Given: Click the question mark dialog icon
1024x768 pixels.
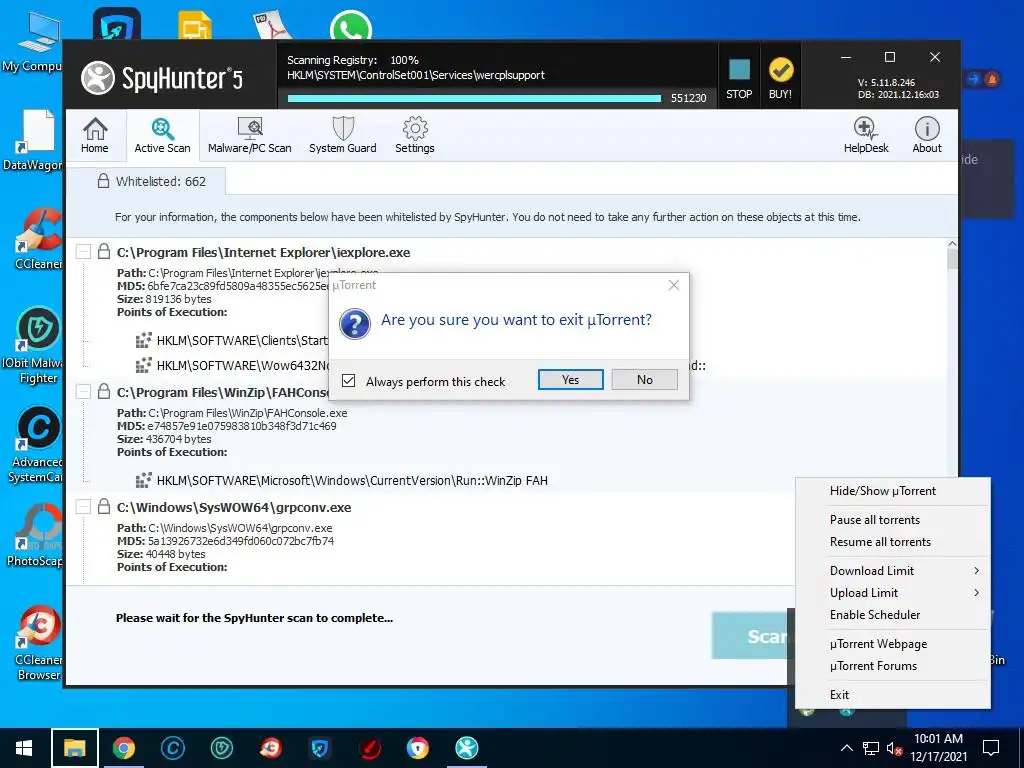Looking at the screenshot, I should [x=355, y=323].
